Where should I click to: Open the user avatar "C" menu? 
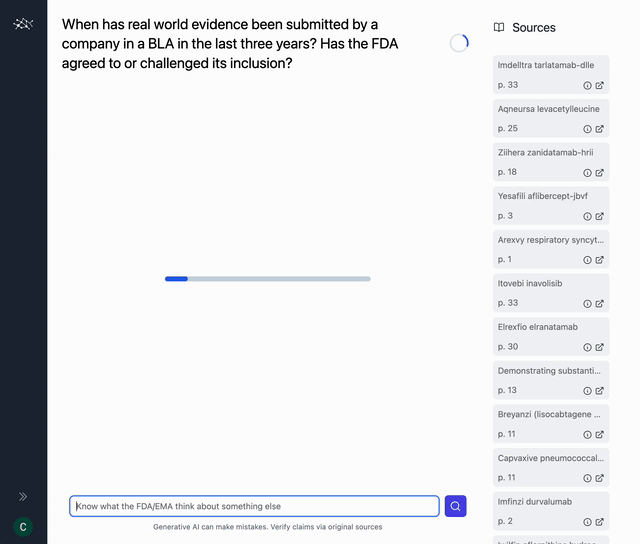coord(23,526)
